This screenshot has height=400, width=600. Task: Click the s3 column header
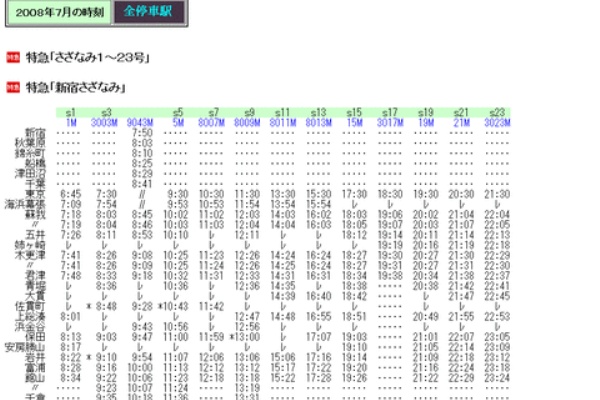point(106,113)
